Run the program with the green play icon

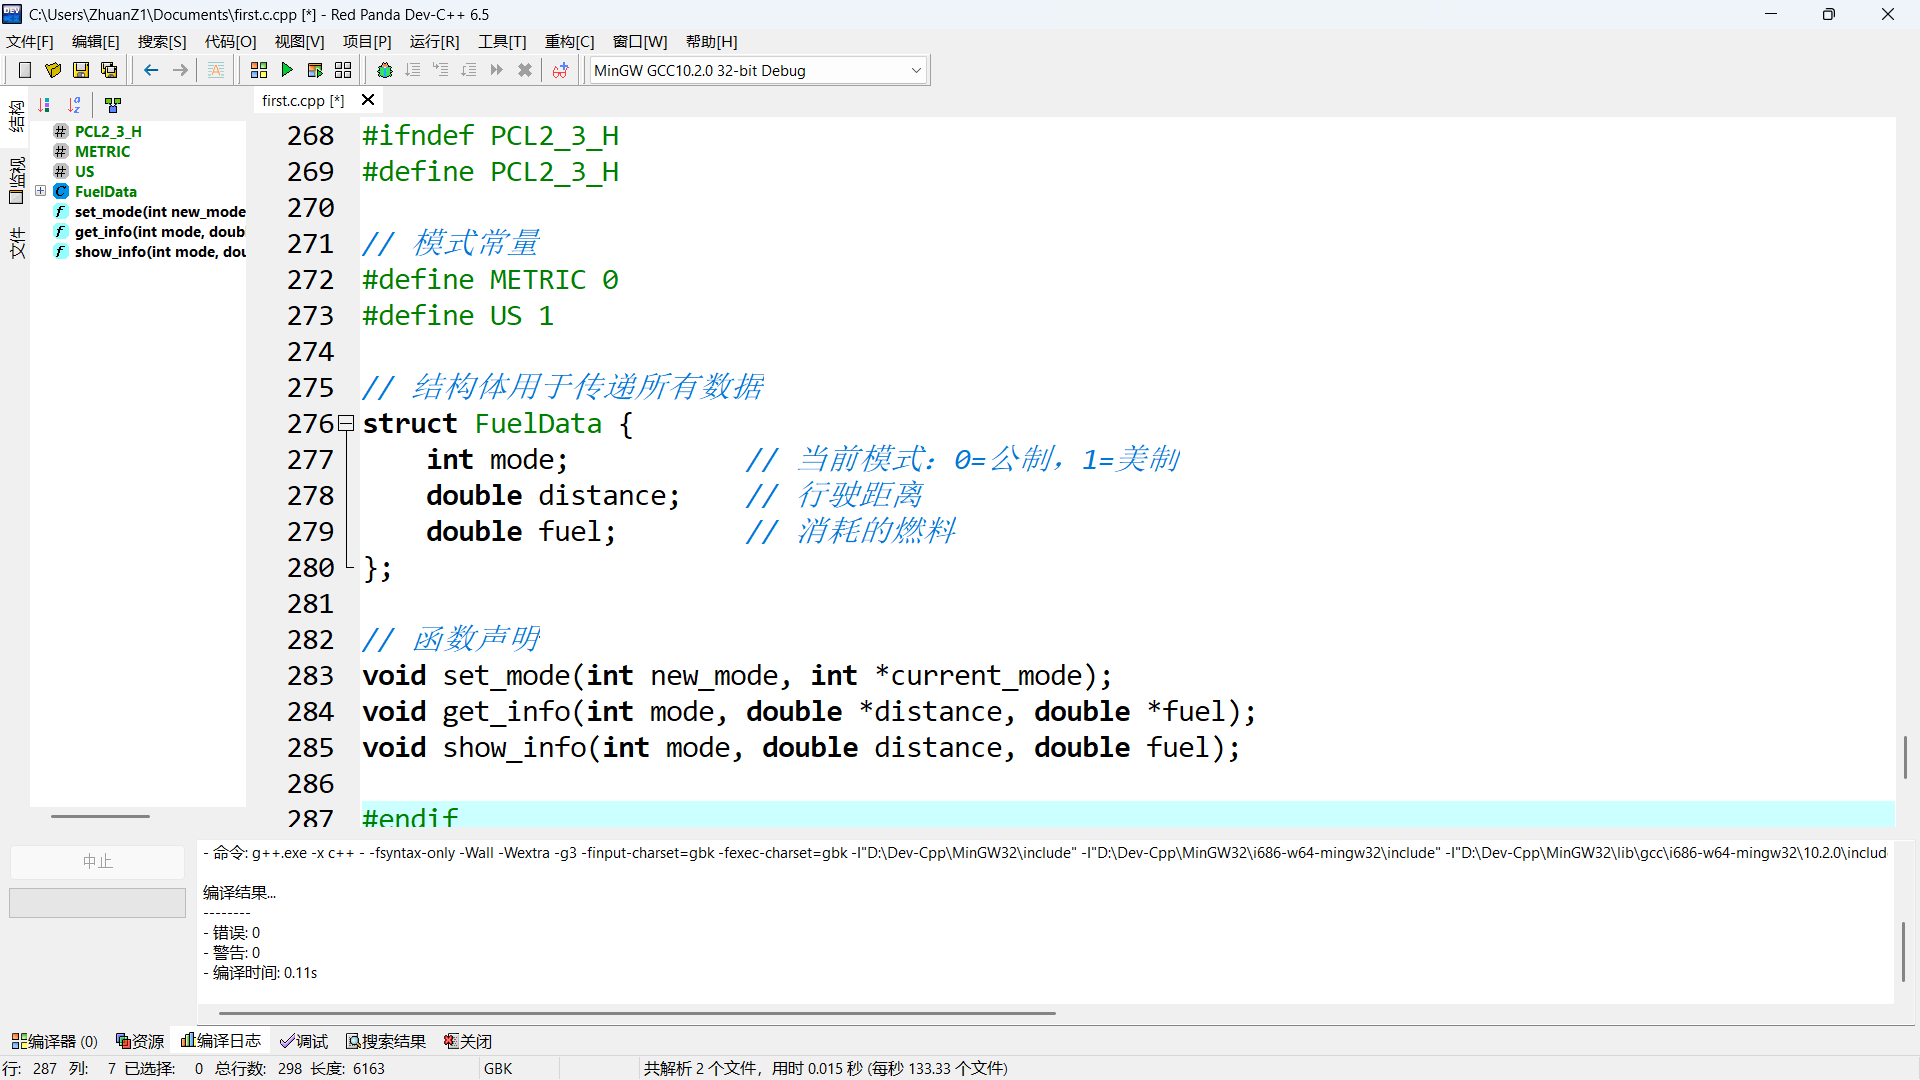click(x=287, y=70)
